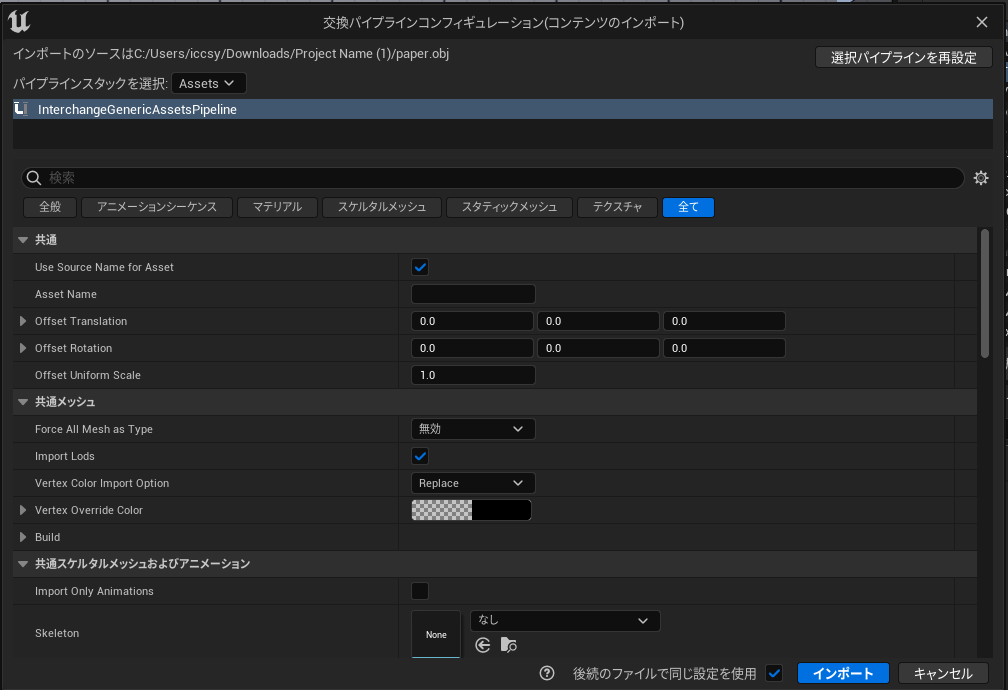Switch to the アニメーションシーケンス filter tab

[x=157, y=207]
